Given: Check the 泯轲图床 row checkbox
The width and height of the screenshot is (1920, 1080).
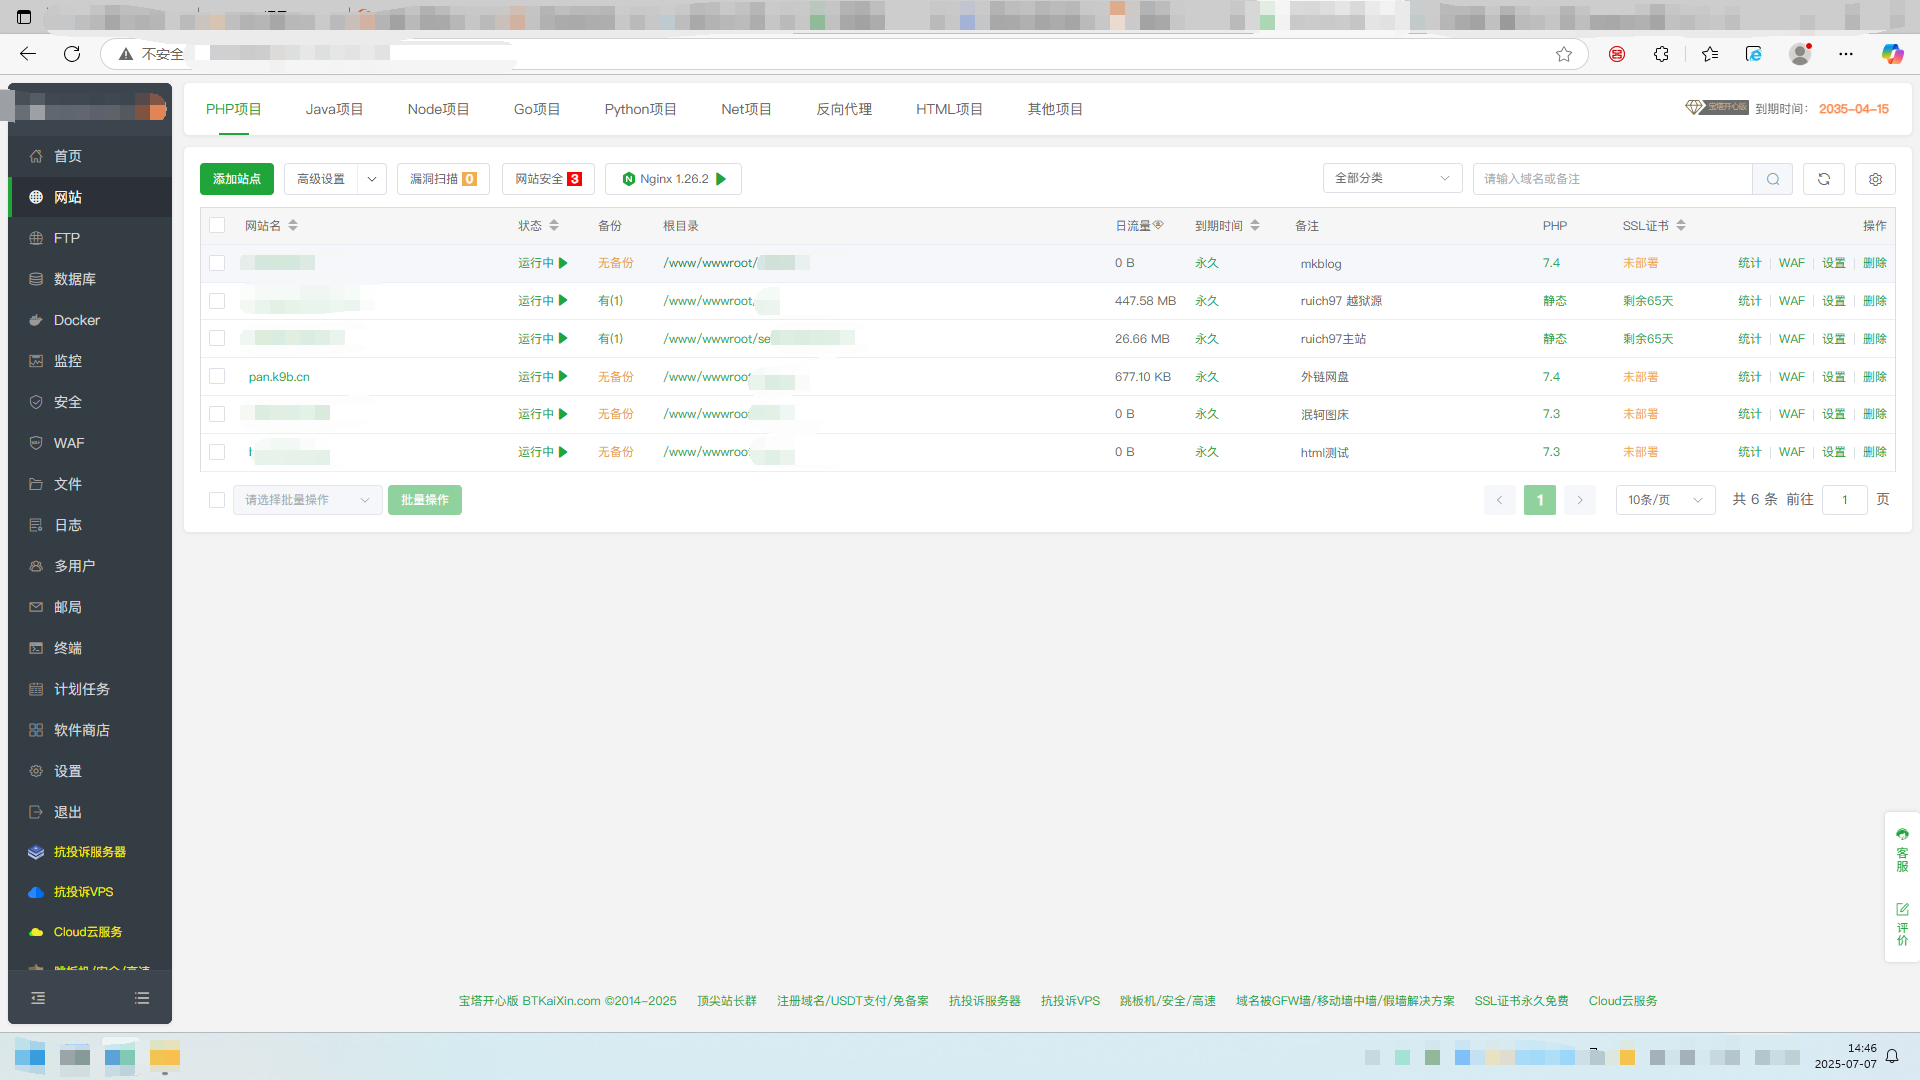Looking at the screenshot, I should click(x=217, y=414).
